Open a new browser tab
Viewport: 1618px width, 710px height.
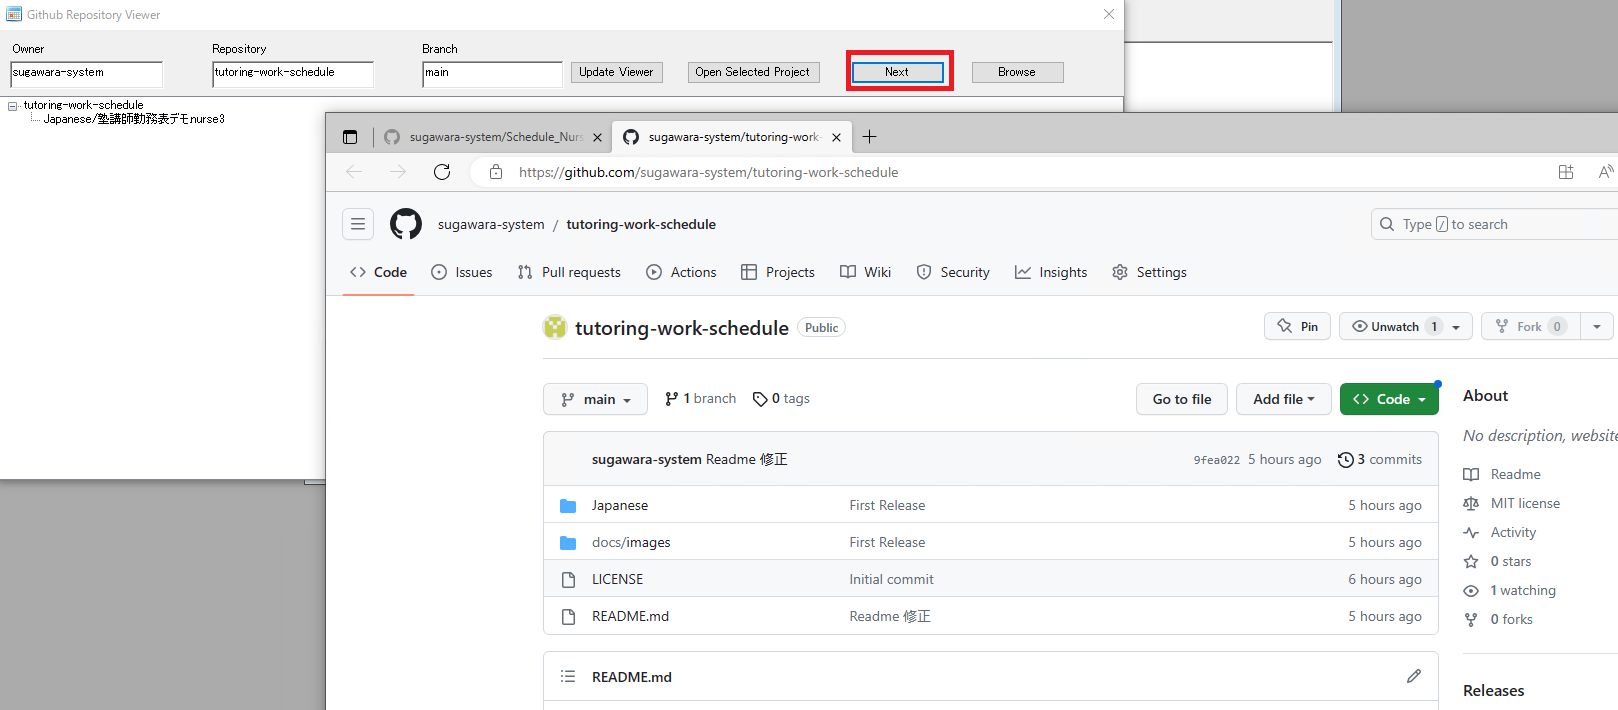pos(869,137)
